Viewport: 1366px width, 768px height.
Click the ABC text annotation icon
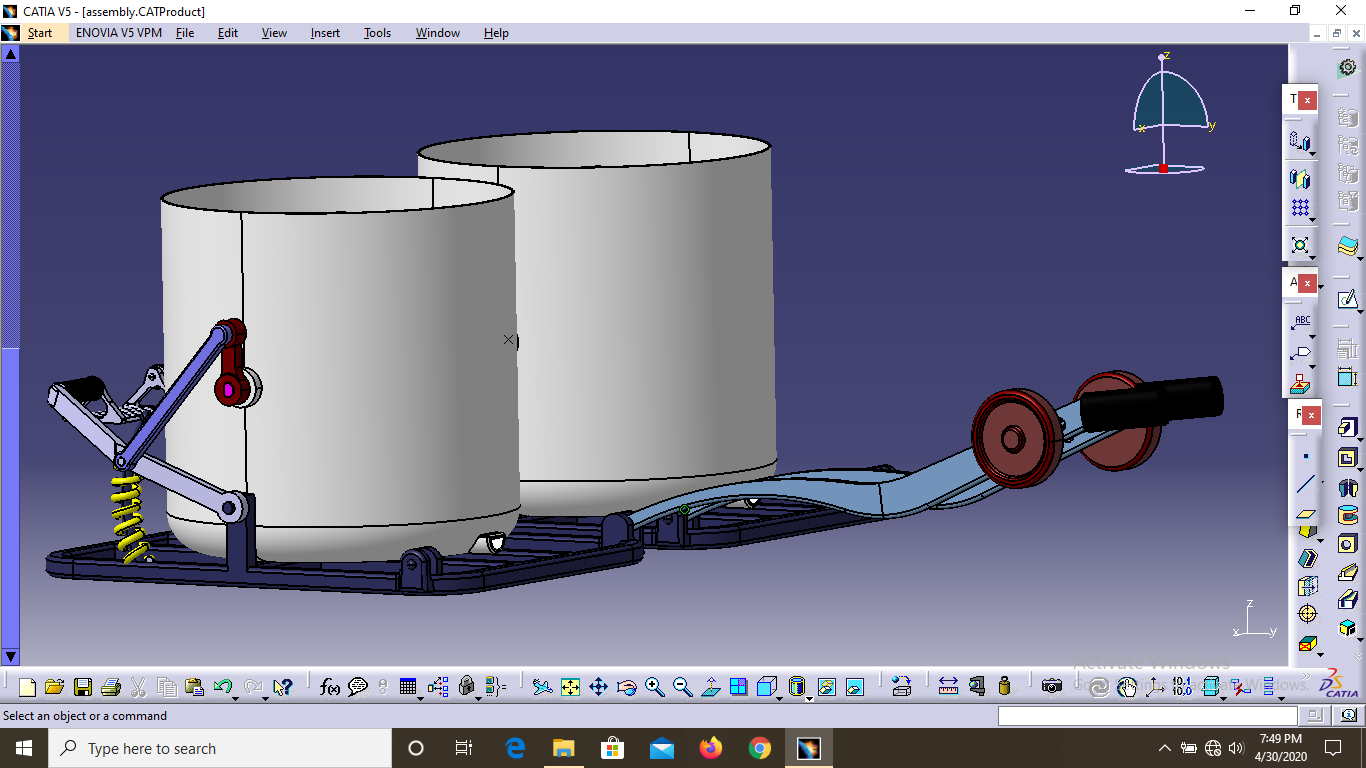click(x=1301, y=323)
